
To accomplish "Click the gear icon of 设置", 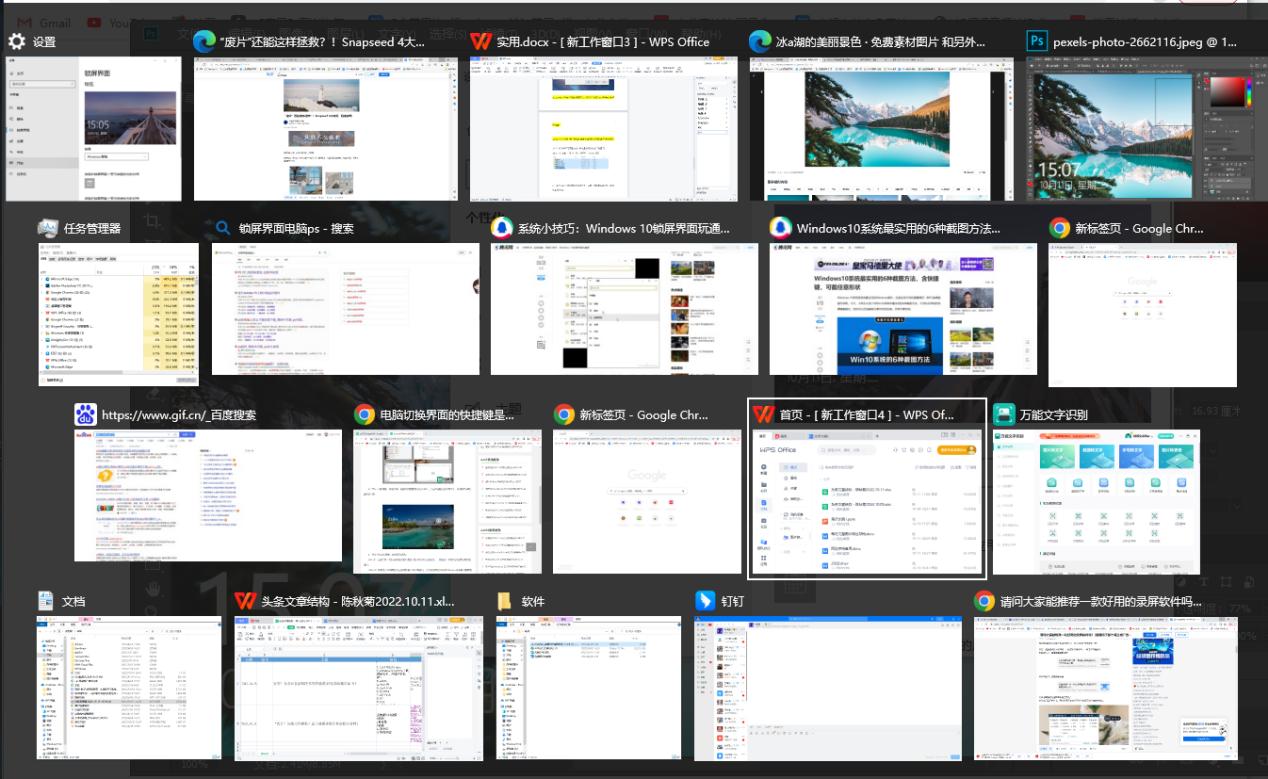I will point(17,42).
